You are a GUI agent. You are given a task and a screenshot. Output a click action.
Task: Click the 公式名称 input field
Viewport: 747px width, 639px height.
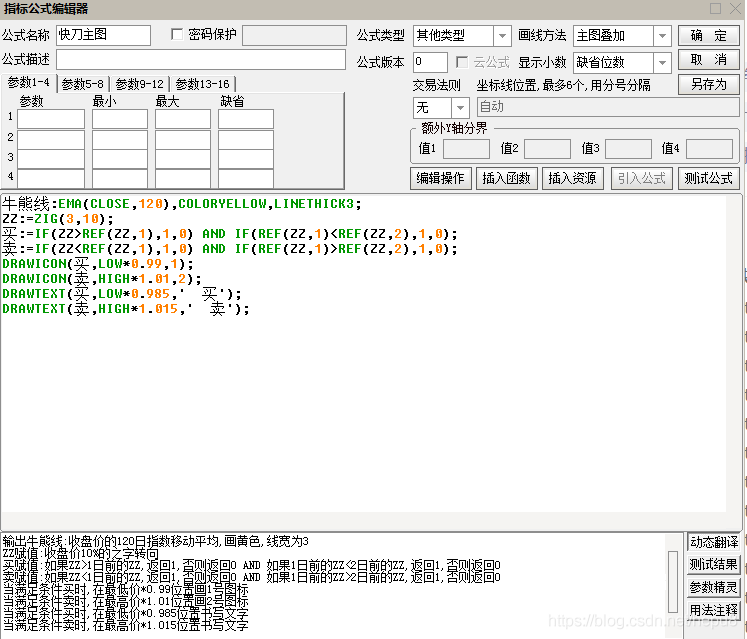click(103, 35)
